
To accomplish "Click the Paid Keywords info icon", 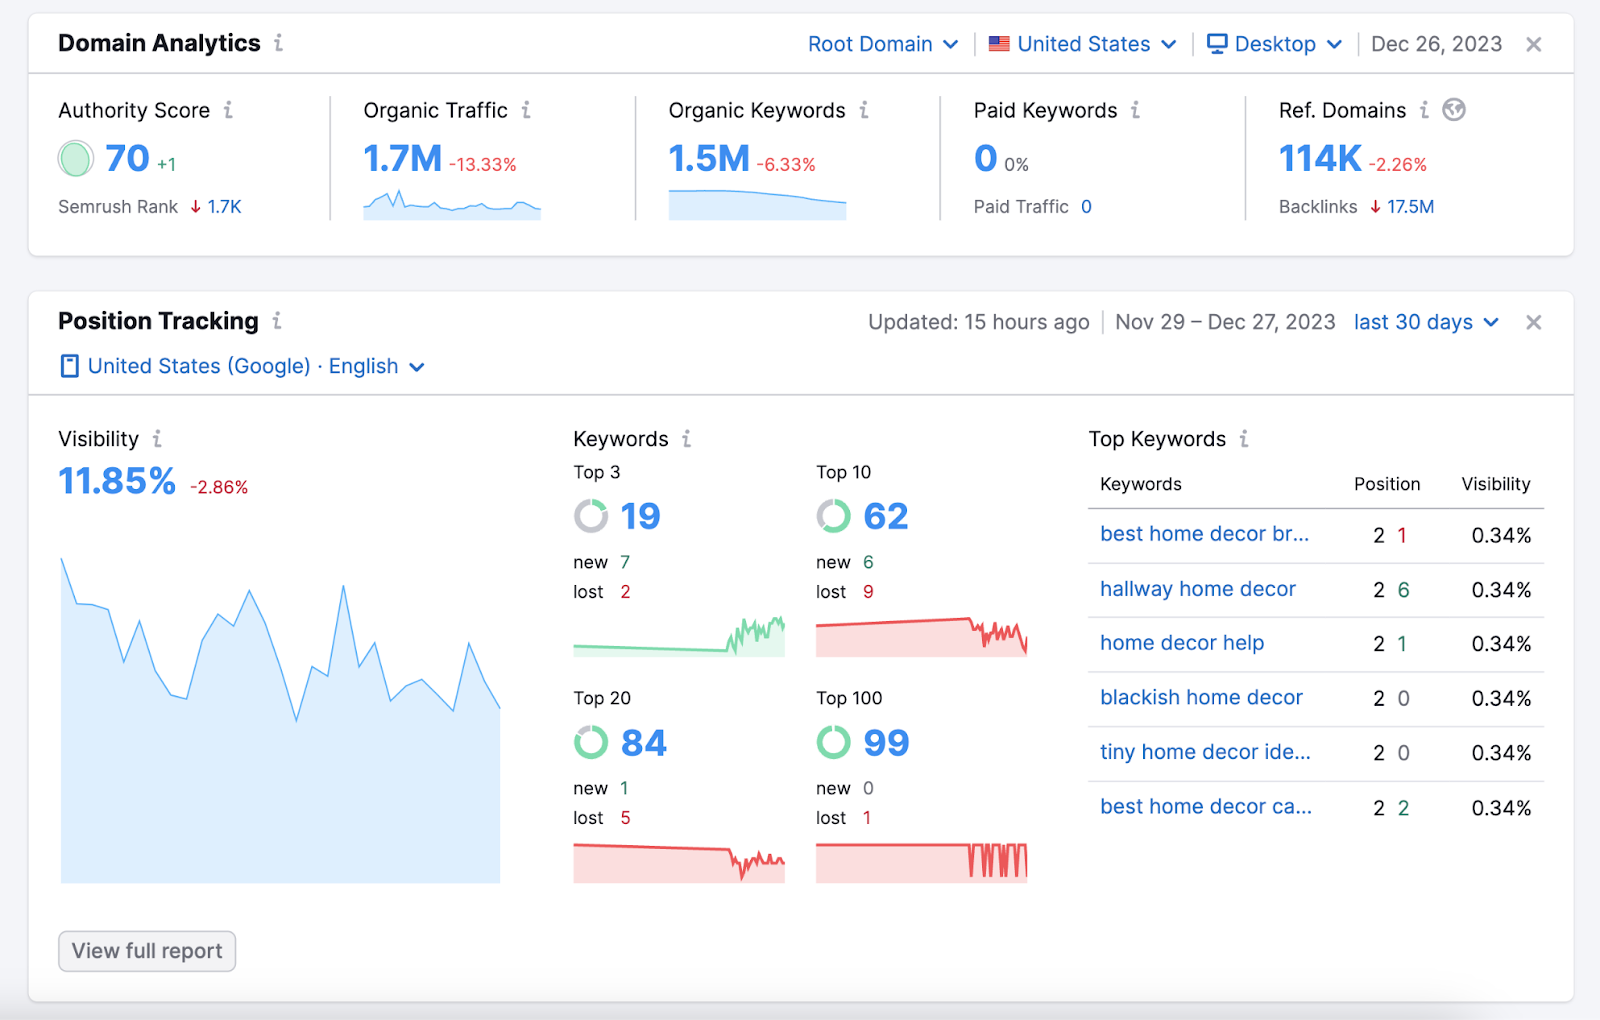I will click(x=1136, y=111).
